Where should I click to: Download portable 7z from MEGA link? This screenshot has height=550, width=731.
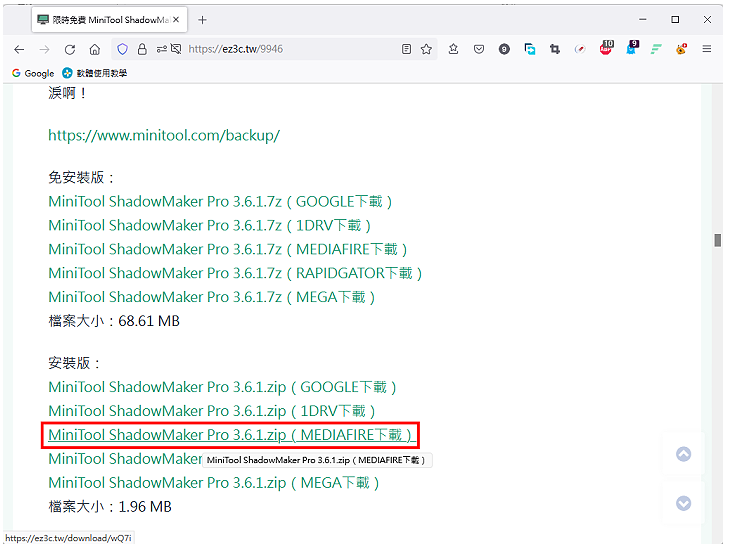coord(212,297)
